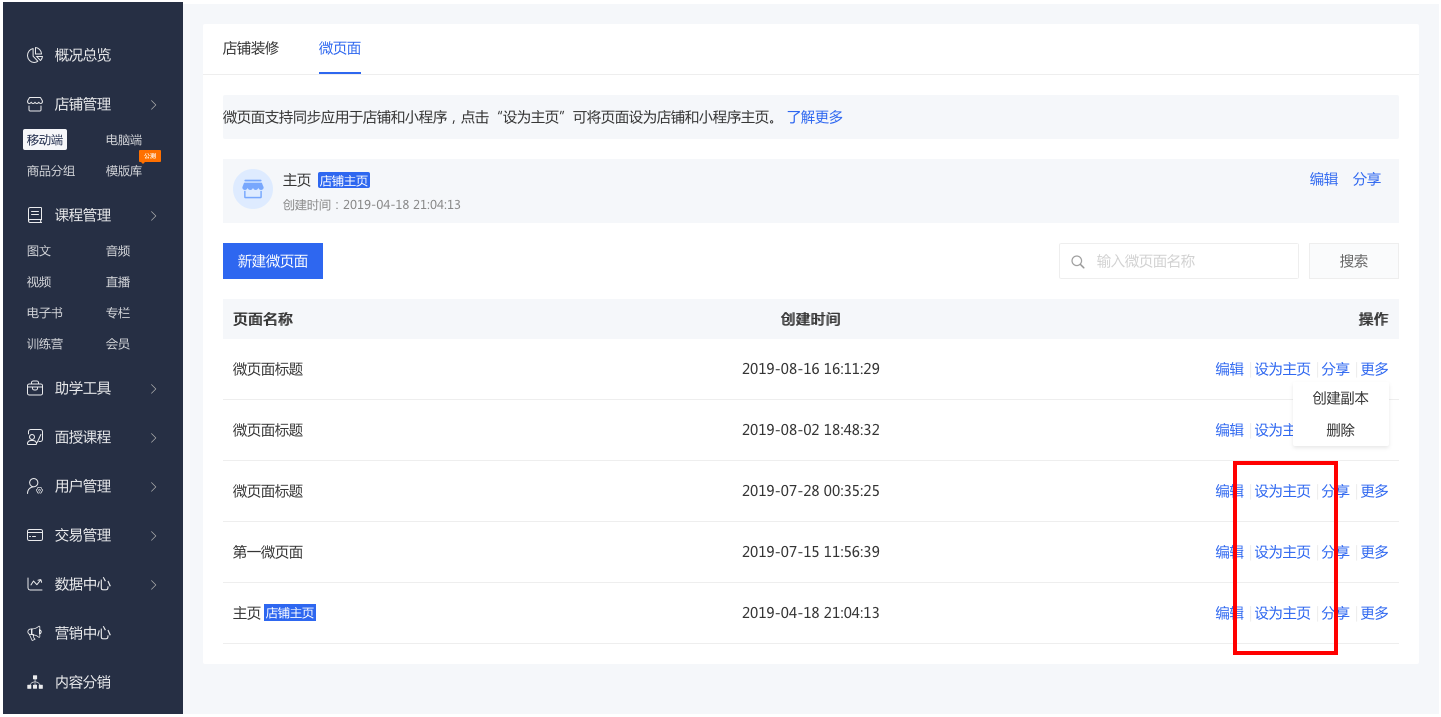
Task: Click the 面授课程 sidebar icon
Action: [35, 437]
